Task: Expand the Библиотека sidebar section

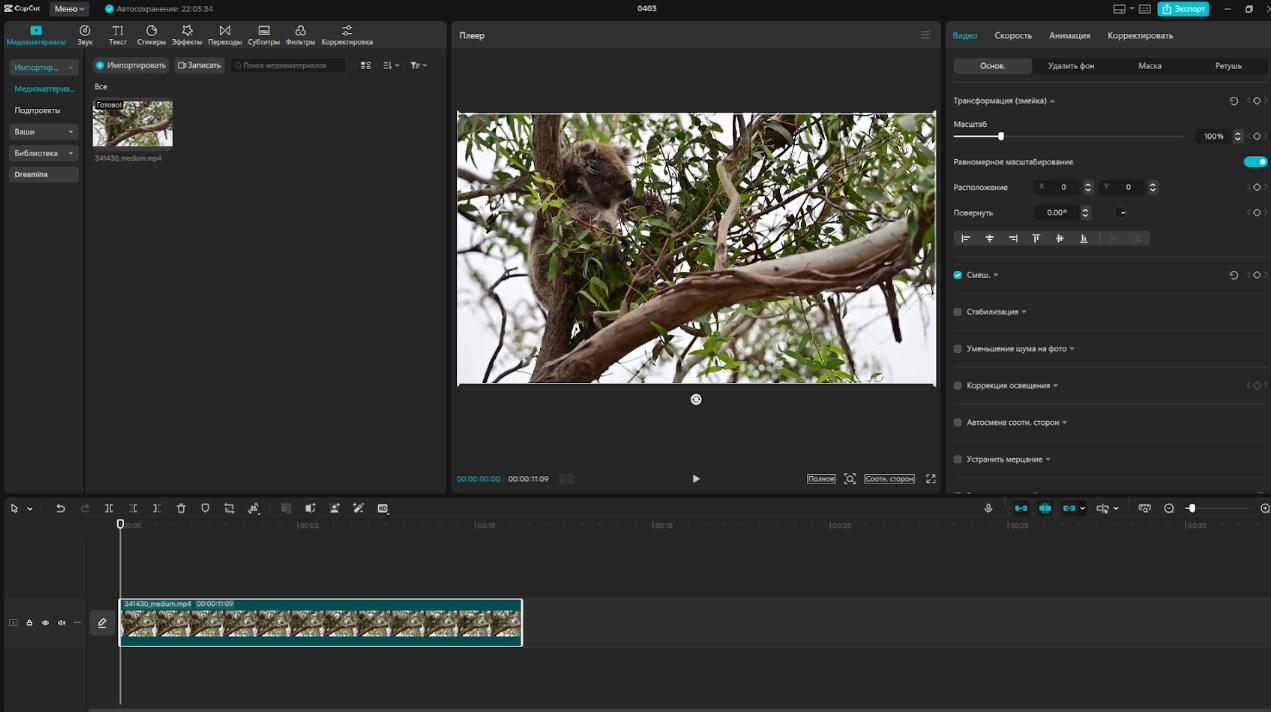Action: pyautogui.click(x=44, y=153)
